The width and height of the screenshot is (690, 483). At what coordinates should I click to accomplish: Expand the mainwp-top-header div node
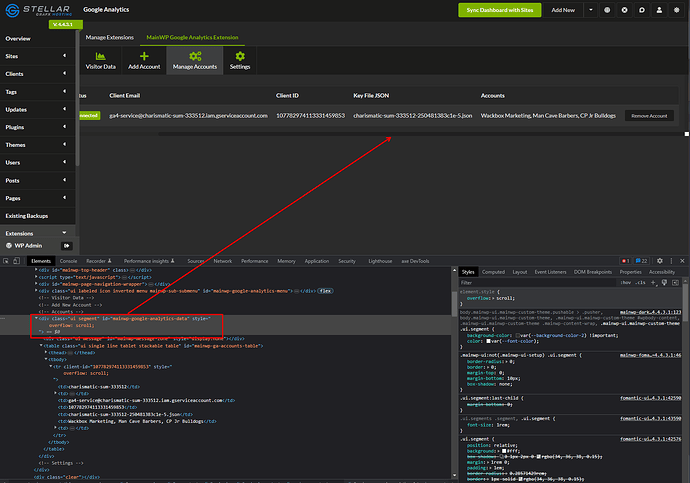[36, 270]
